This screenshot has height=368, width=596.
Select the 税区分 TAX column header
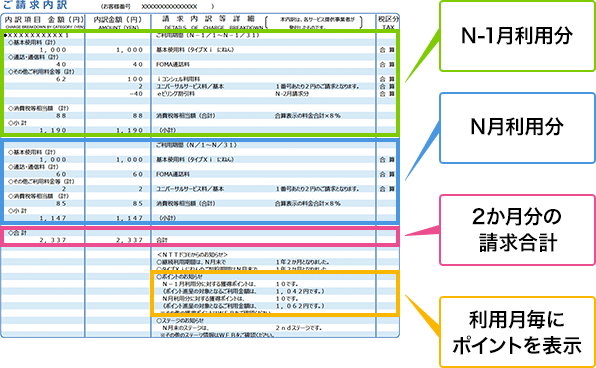[388, 22]
